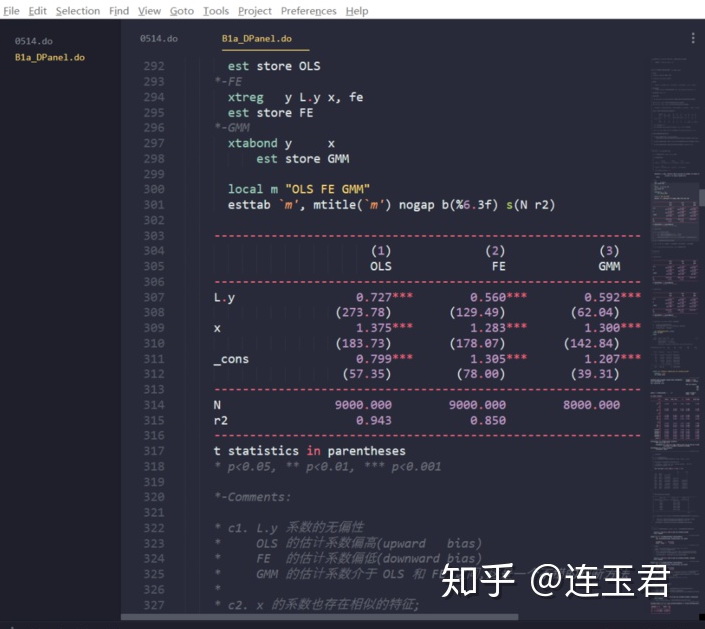Click the minimap code overview
This screenshot has width=705, height=629.
pyautogui.click(x=674, y=333)
